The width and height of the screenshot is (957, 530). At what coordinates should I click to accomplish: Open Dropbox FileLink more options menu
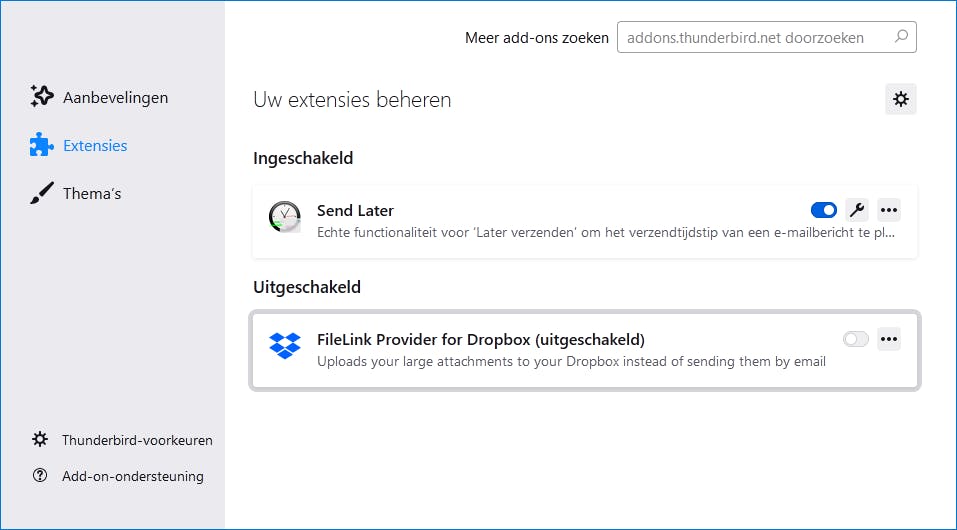click(889, 339)
